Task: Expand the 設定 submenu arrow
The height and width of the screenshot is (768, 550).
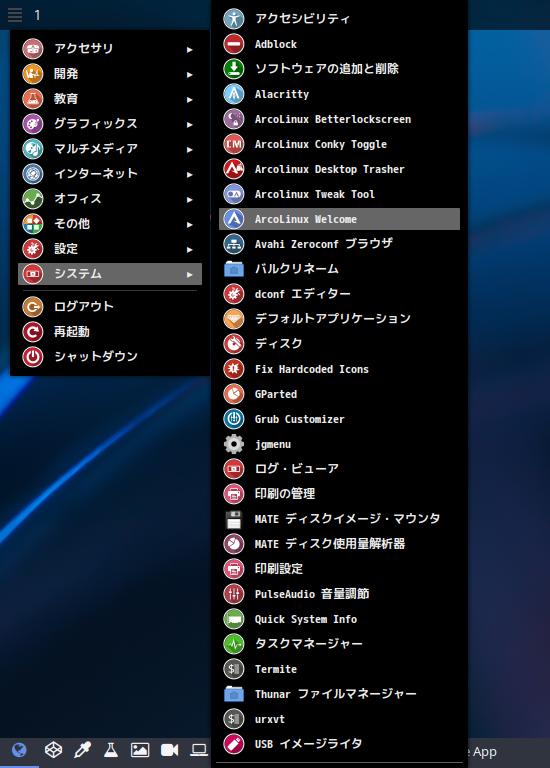Action: [x=190, y=249]
